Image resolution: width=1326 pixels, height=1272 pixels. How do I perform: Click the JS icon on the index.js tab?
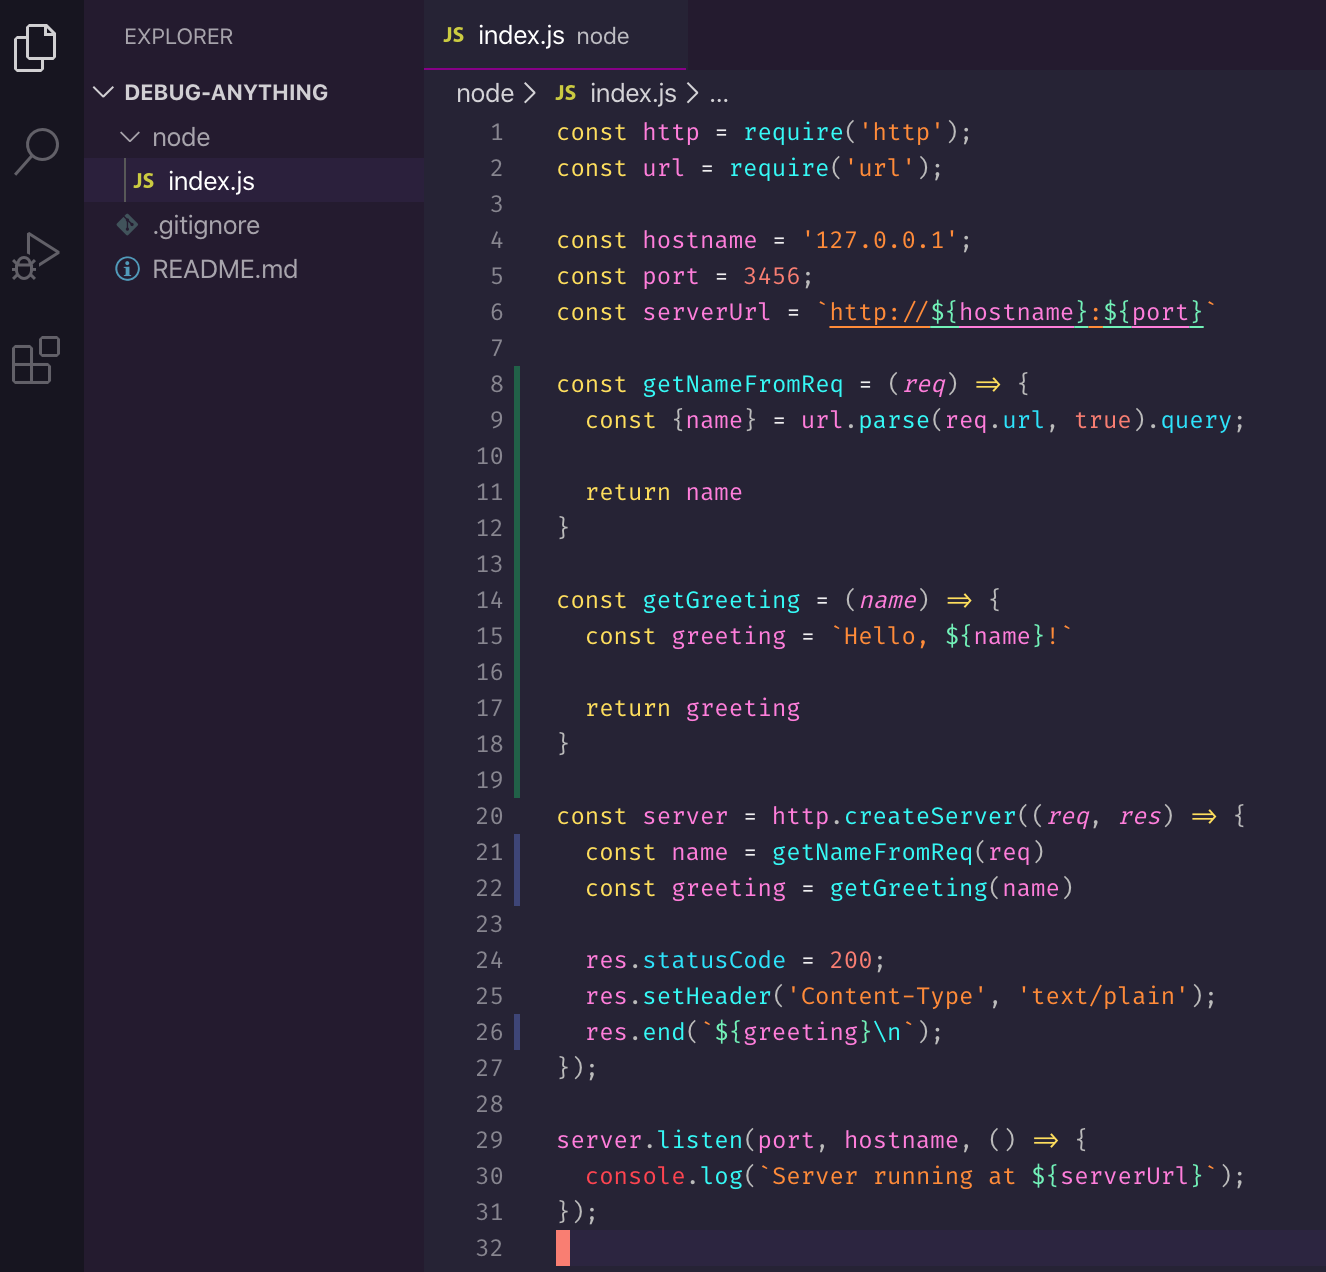pyautogui.click(x=453, y=35)
